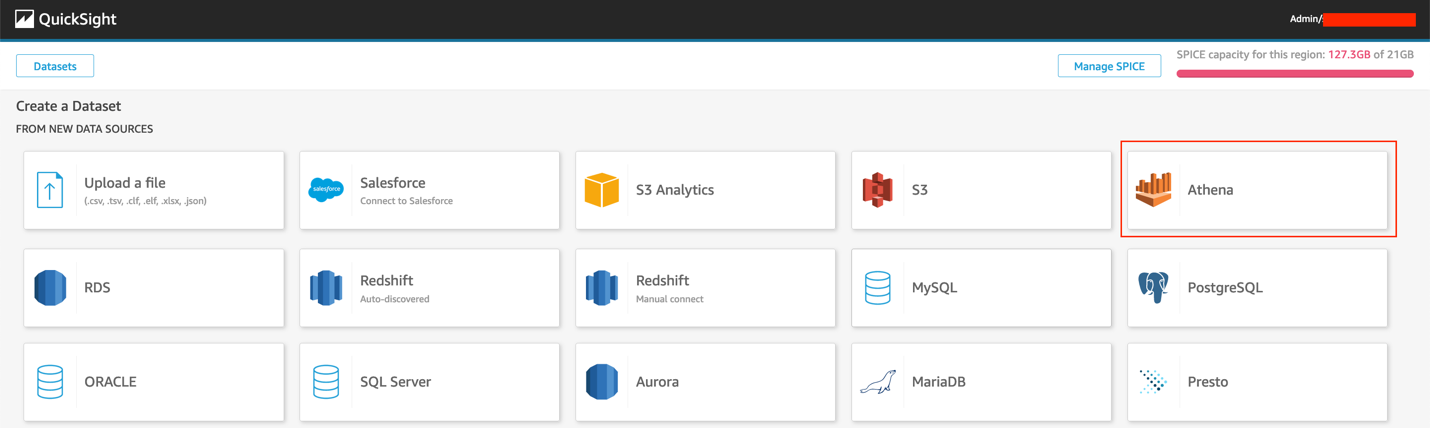
Task: Click the QuickSight title text
Action: pyautogui.click(x=78, y=19)
